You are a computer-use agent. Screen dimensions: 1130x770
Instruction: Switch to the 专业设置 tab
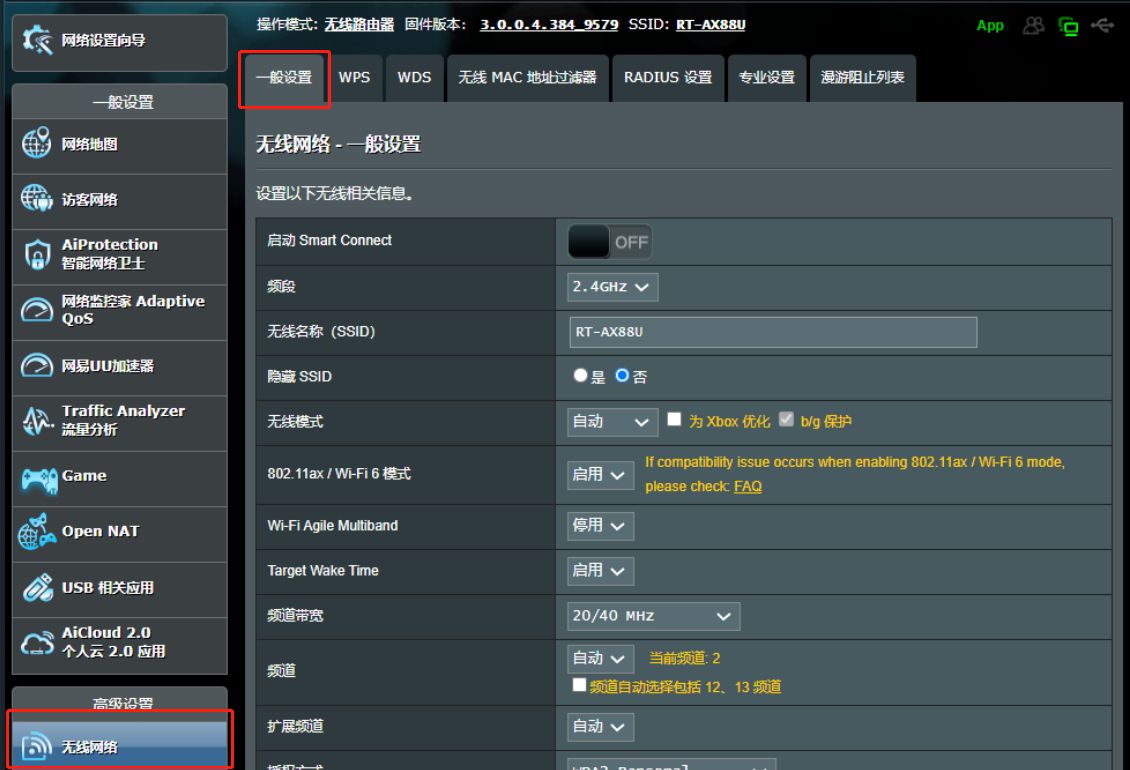coord(767,78)
